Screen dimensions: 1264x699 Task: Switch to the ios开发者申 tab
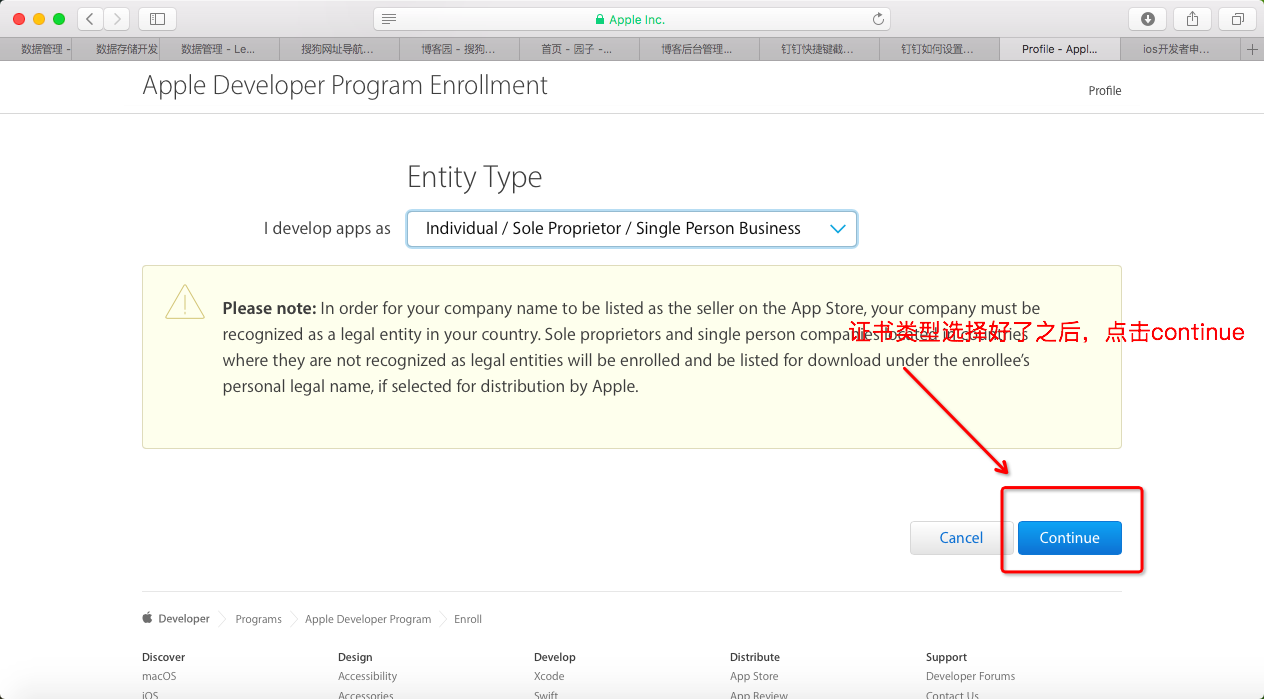click(x=1180, y=49)
